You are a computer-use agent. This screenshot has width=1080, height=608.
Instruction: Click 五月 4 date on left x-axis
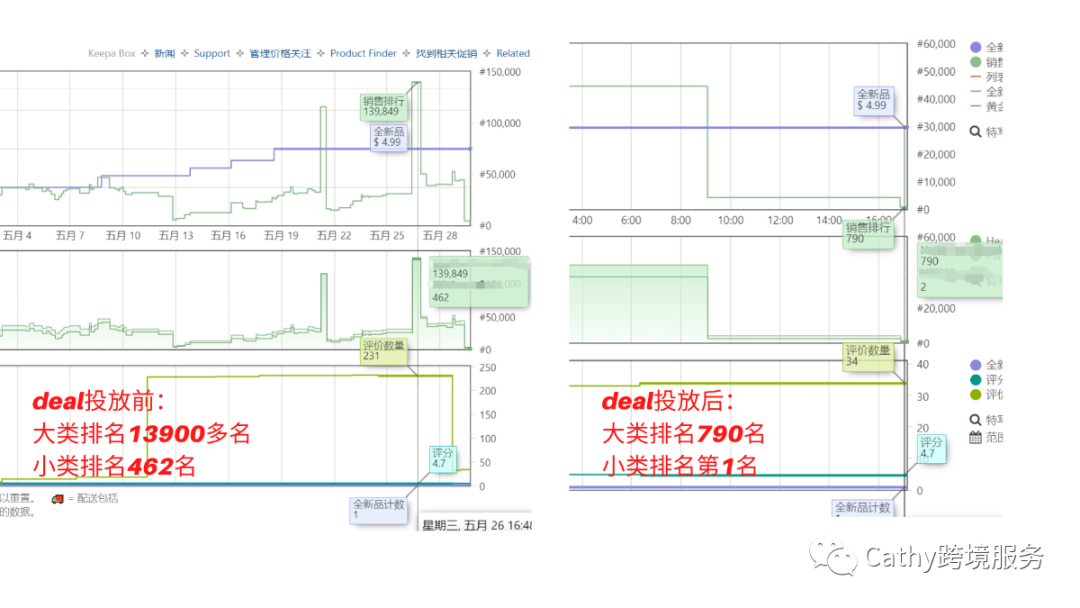tap(17, 235)
